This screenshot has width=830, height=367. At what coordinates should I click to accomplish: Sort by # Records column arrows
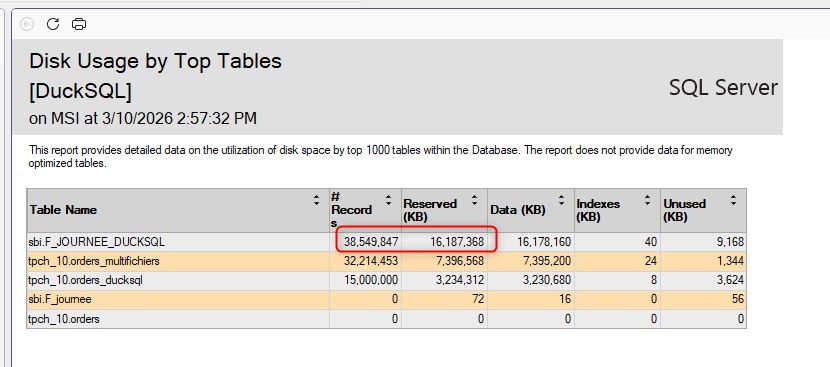[389, 200]
